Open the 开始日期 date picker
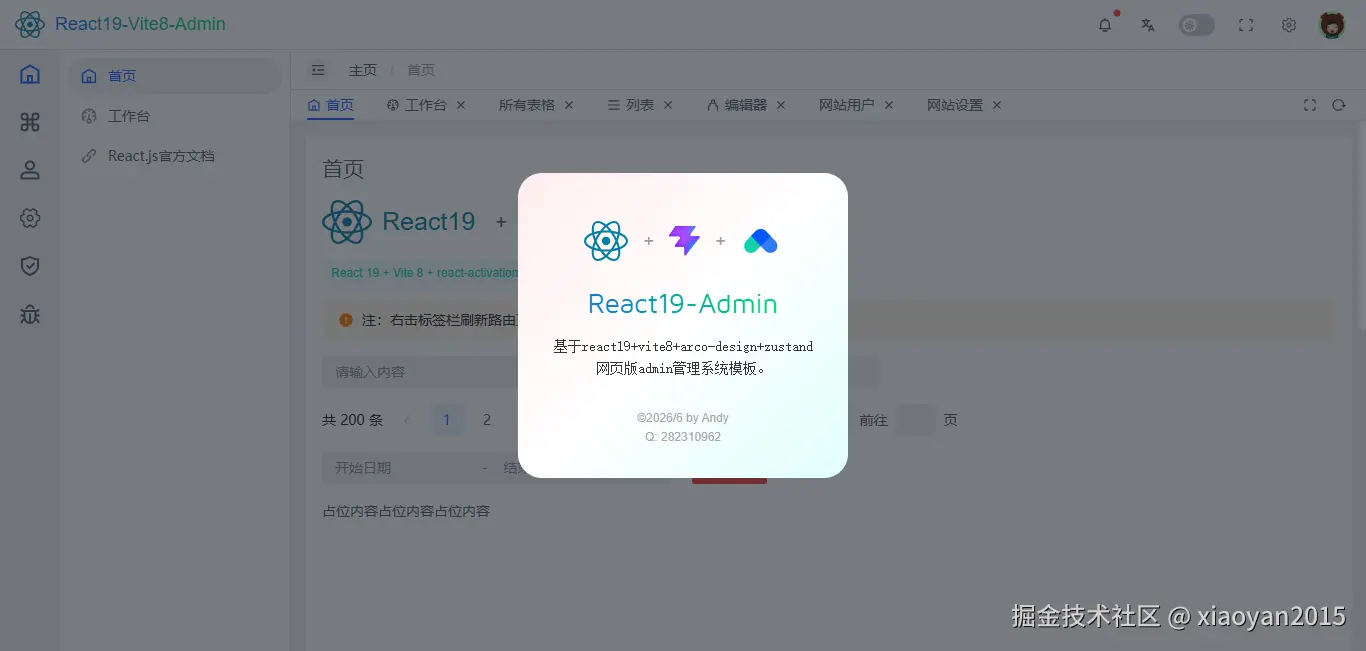Image resolution: width=1366 pixels, height=651 pixels. point(400,468)
